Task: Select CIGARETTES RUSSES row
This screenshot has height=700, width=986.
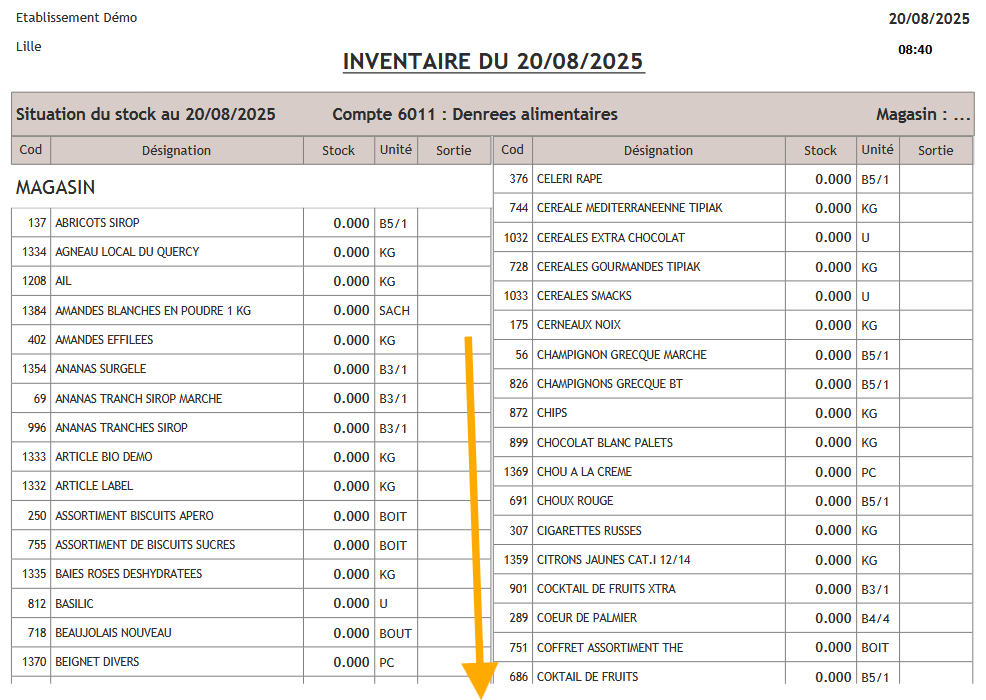Action: pyautogui.click(x=589, y=531)
